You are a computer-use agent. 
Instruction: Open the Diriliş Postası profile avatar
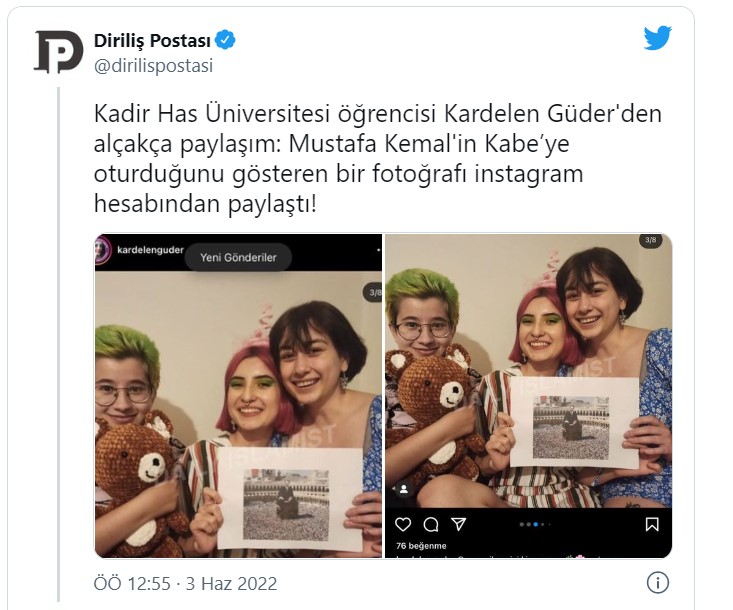point(58,52)
